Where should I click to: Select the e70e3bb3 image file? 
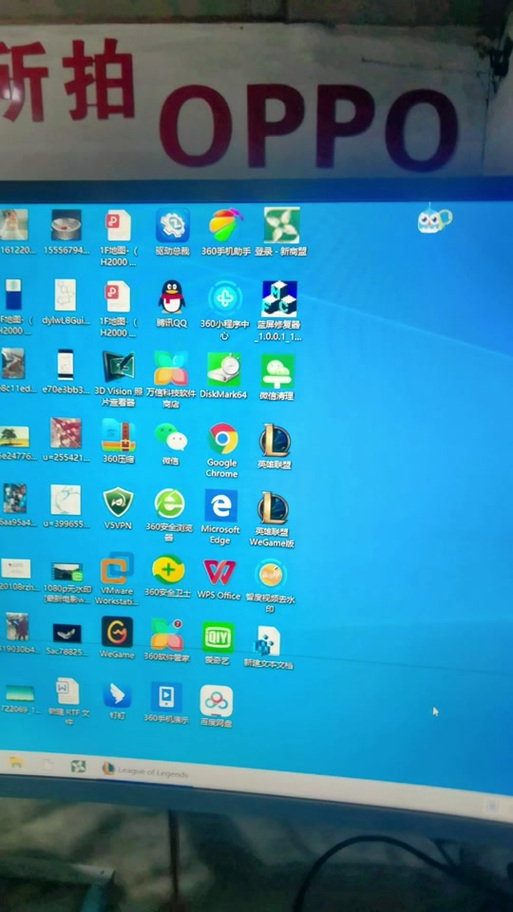pos(66,371)
